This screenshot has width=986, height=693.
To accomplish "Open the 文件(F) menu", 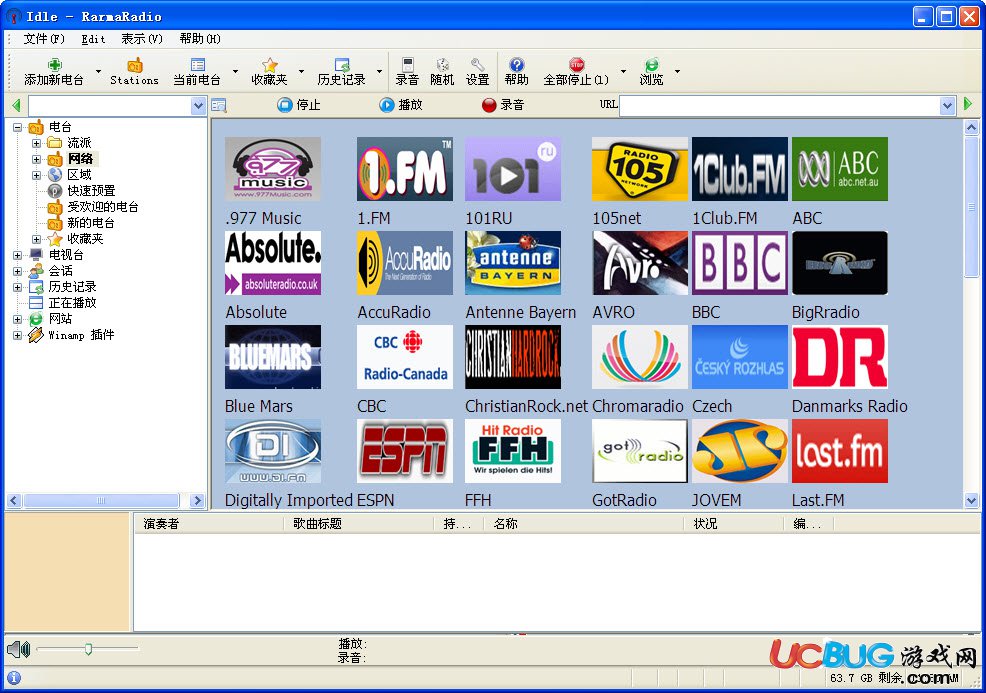I will coord(44,39).
